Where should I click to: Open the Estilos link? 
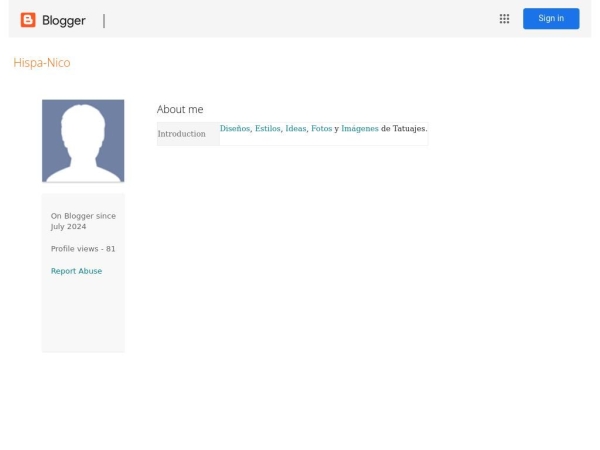click(267, 129)
